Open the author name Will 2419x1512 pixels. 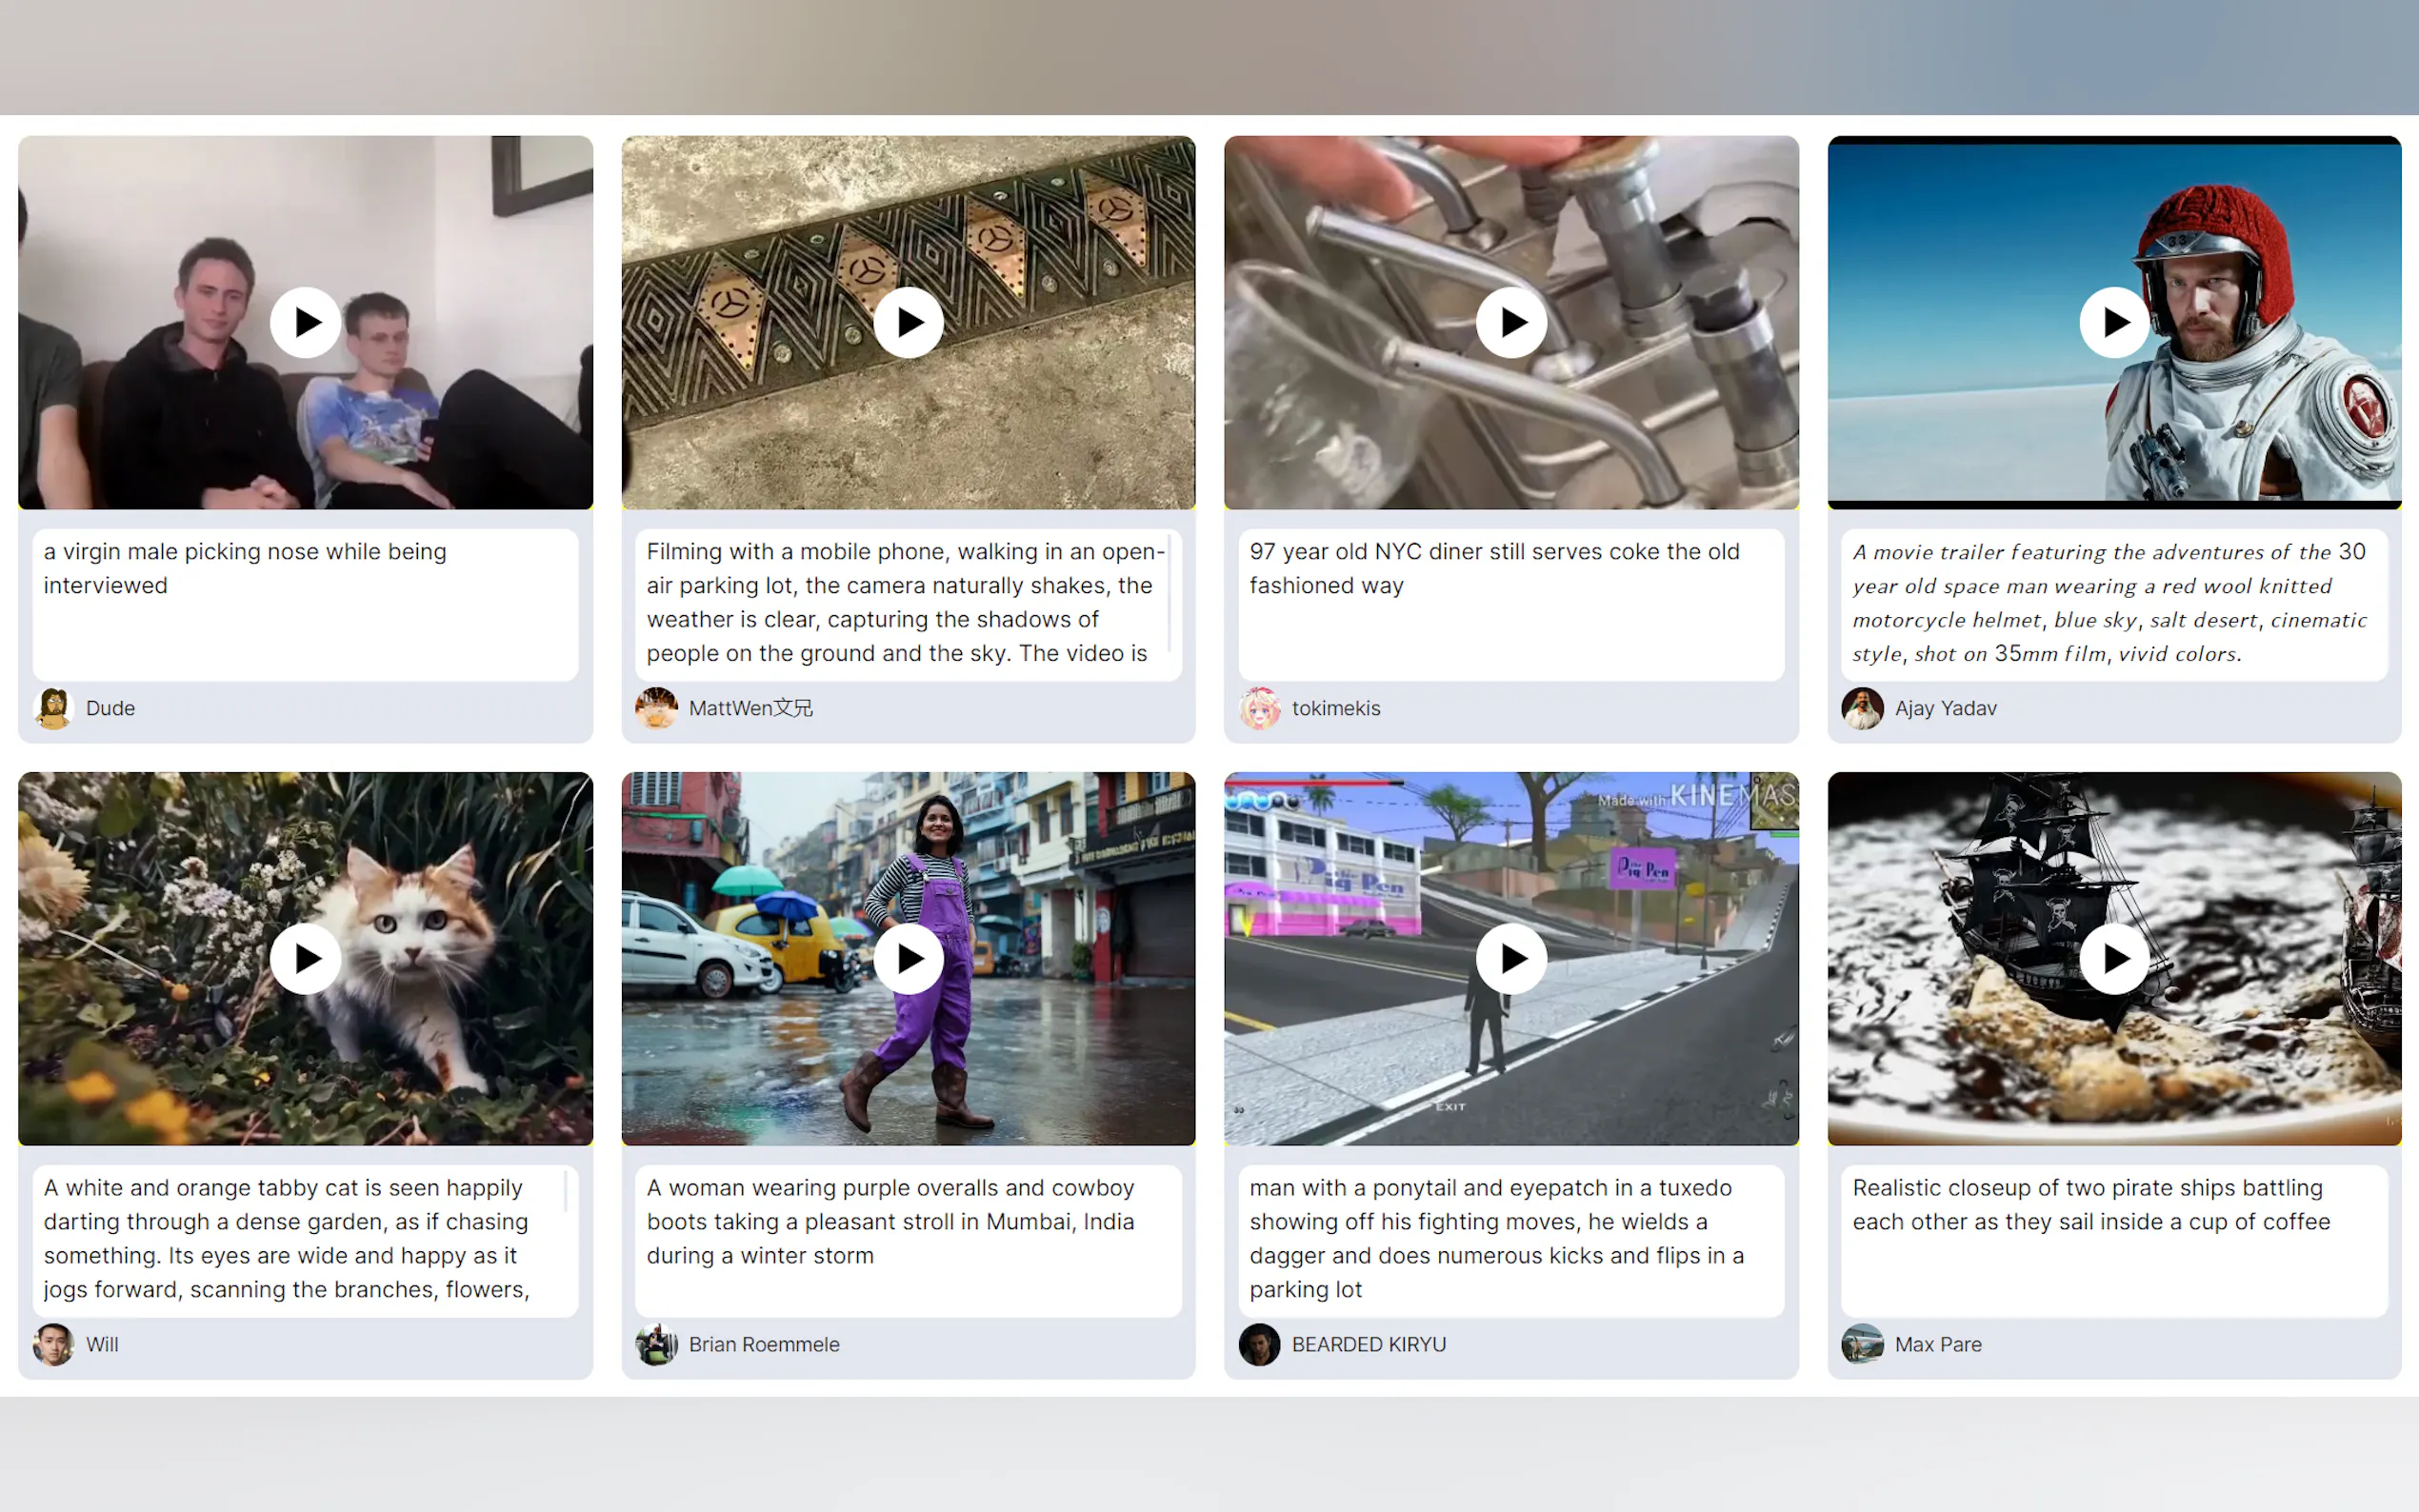tap(102, 1344)
